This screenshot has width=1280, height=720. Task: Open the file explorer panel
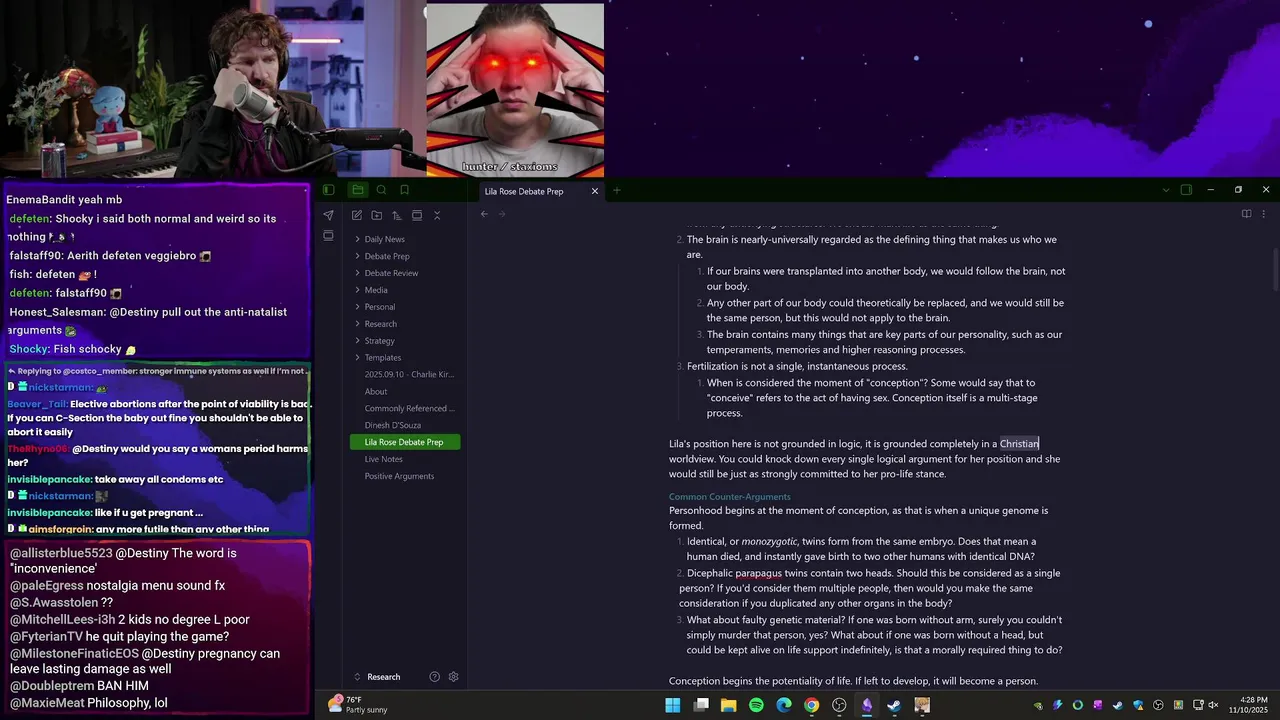pyautogui.click(x=357, y=190)
